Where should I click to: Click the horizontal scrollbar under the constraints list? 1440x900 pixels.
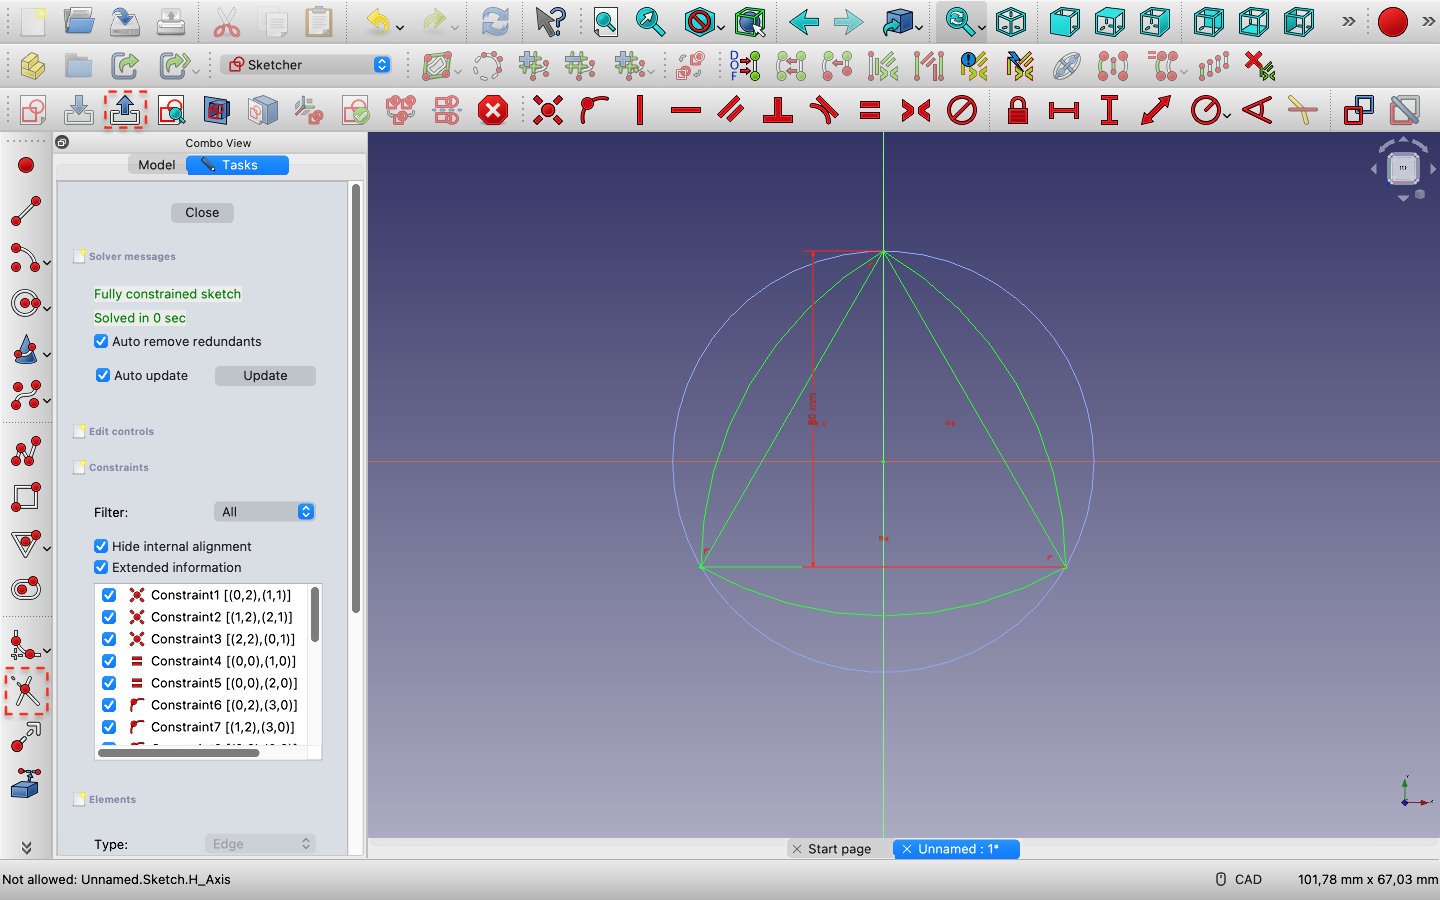(x=180, y=752)
